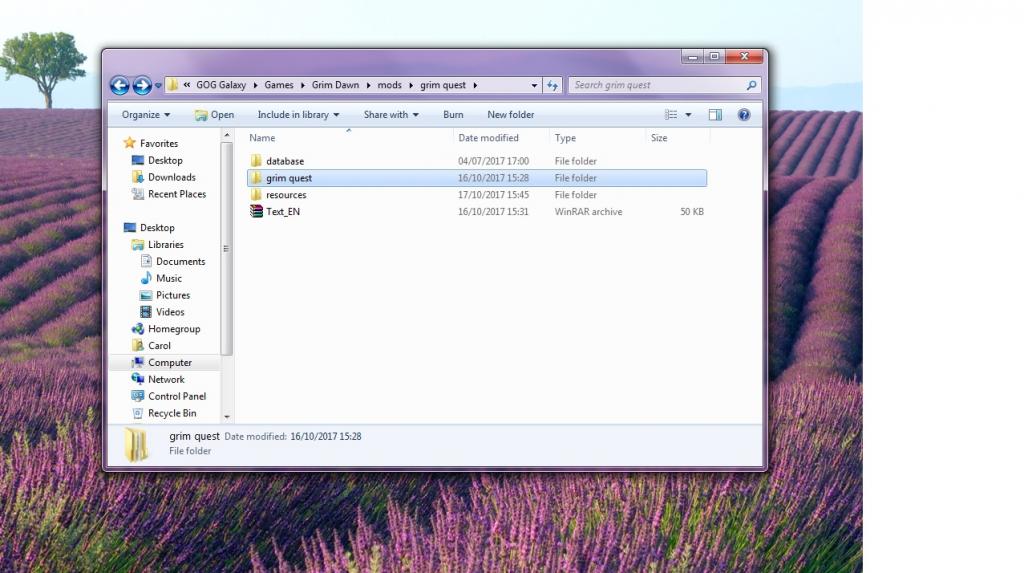Open Control Panel from navigation pane

click(x=176, y=396)
